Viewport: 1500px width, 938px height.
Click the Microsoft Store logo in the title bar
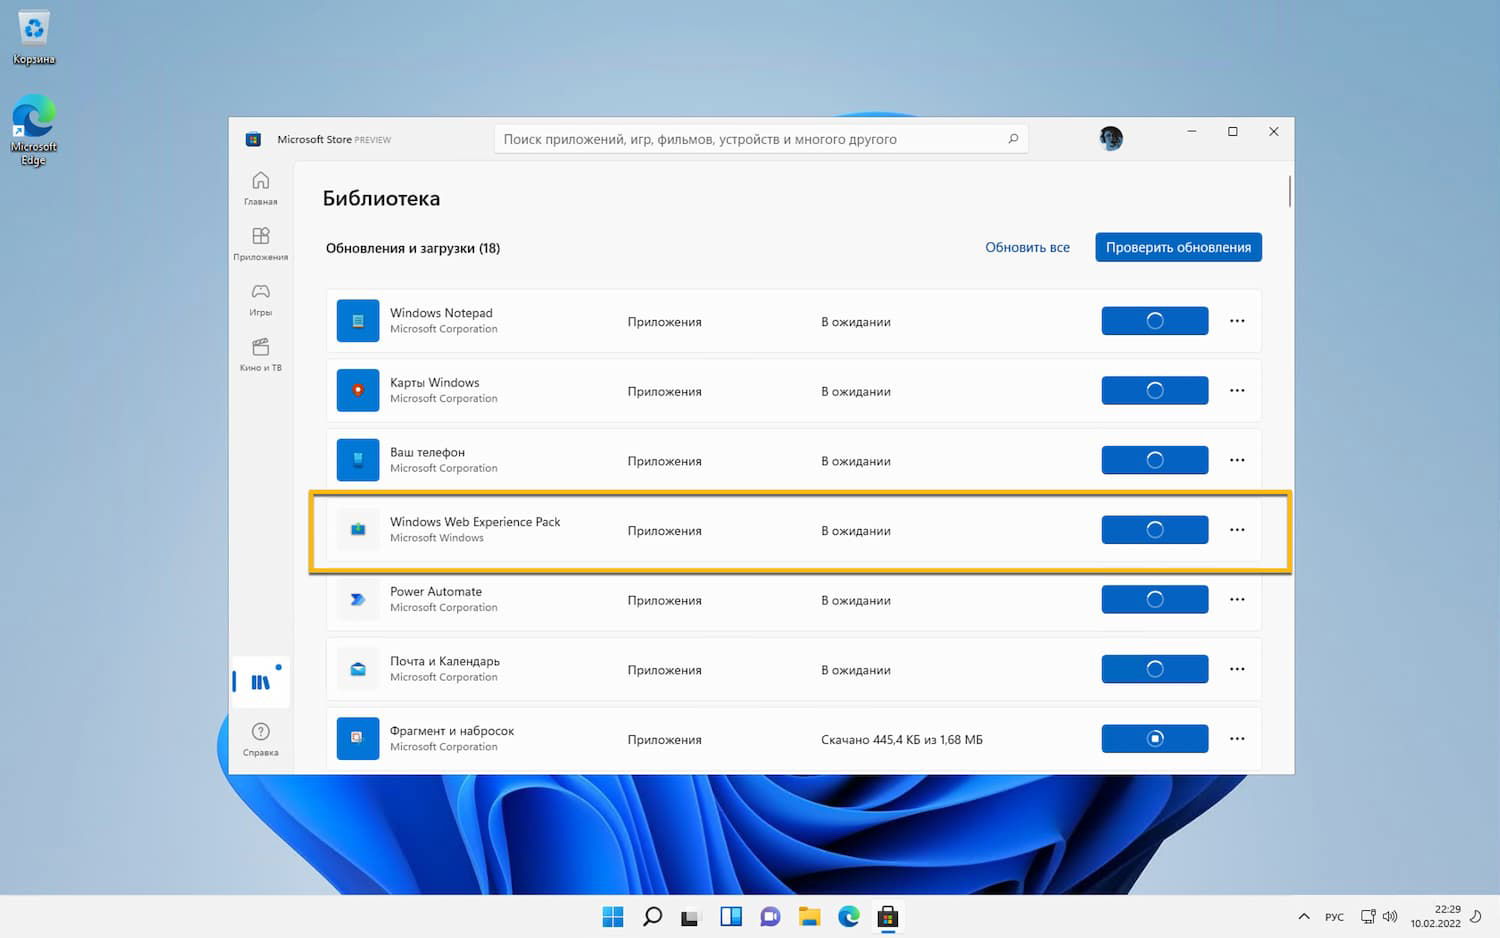[x=253, y=139]
